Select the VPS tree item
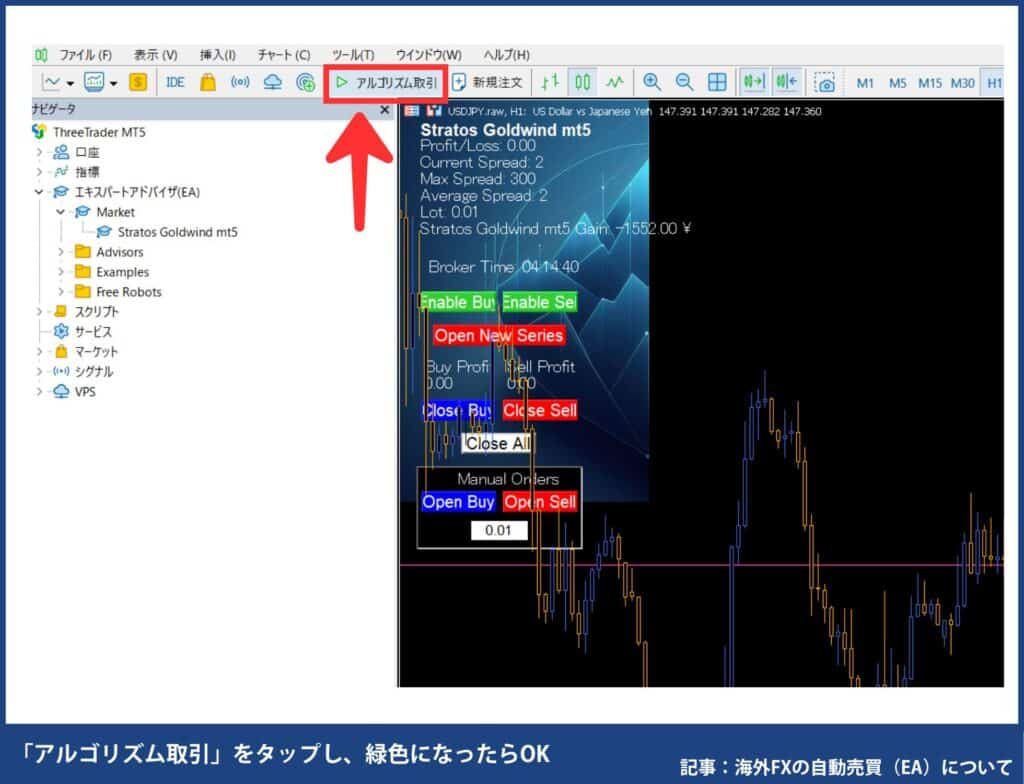This screenshot has width=1024, height=784. pos(85,391)
